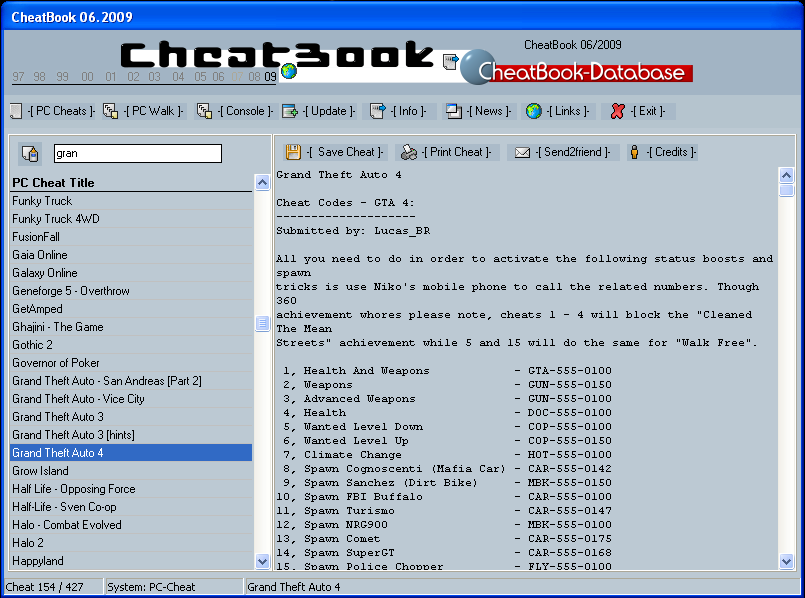Viewport: 805px width, 598px height.
Task: Select Halo - Combat Evolved entry
Action: pyautogui.click(x=131, y=525)
